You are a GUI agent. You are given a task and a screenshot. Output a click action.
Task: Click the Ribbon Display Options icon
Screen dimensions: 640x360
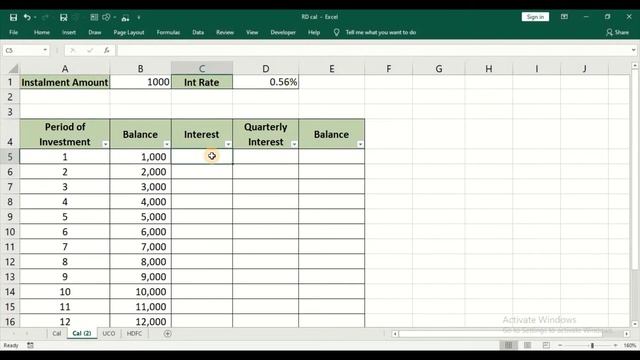coord(564,17)
